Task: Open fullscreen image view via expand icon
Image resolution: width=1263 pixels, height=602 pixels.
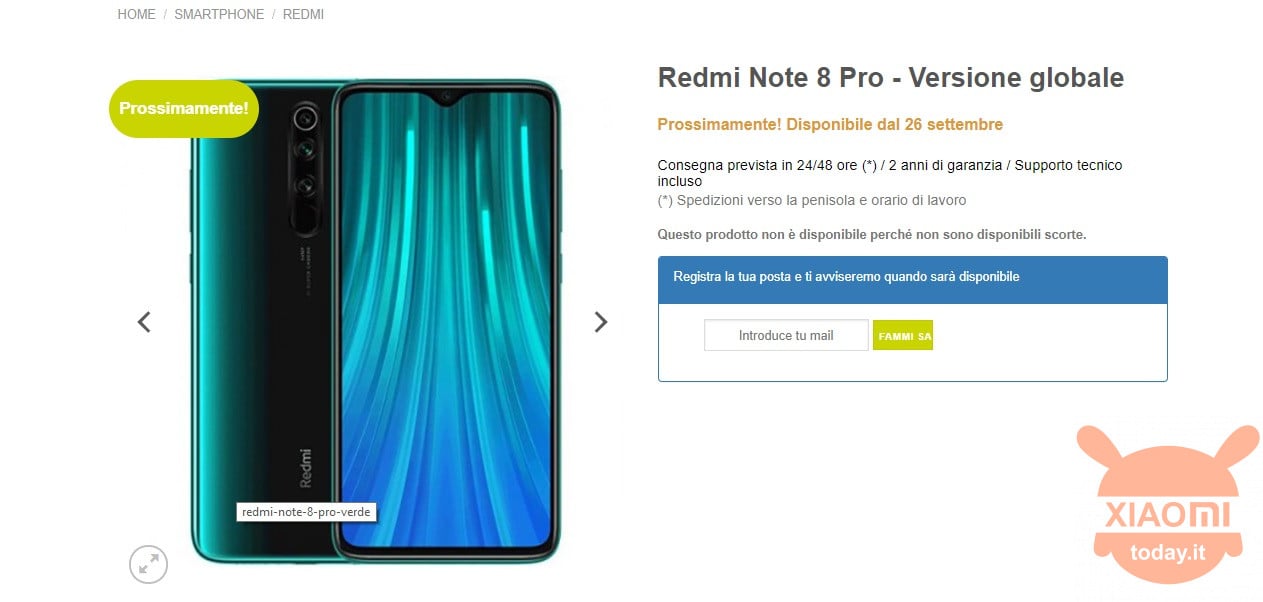Action: (148, 564)
